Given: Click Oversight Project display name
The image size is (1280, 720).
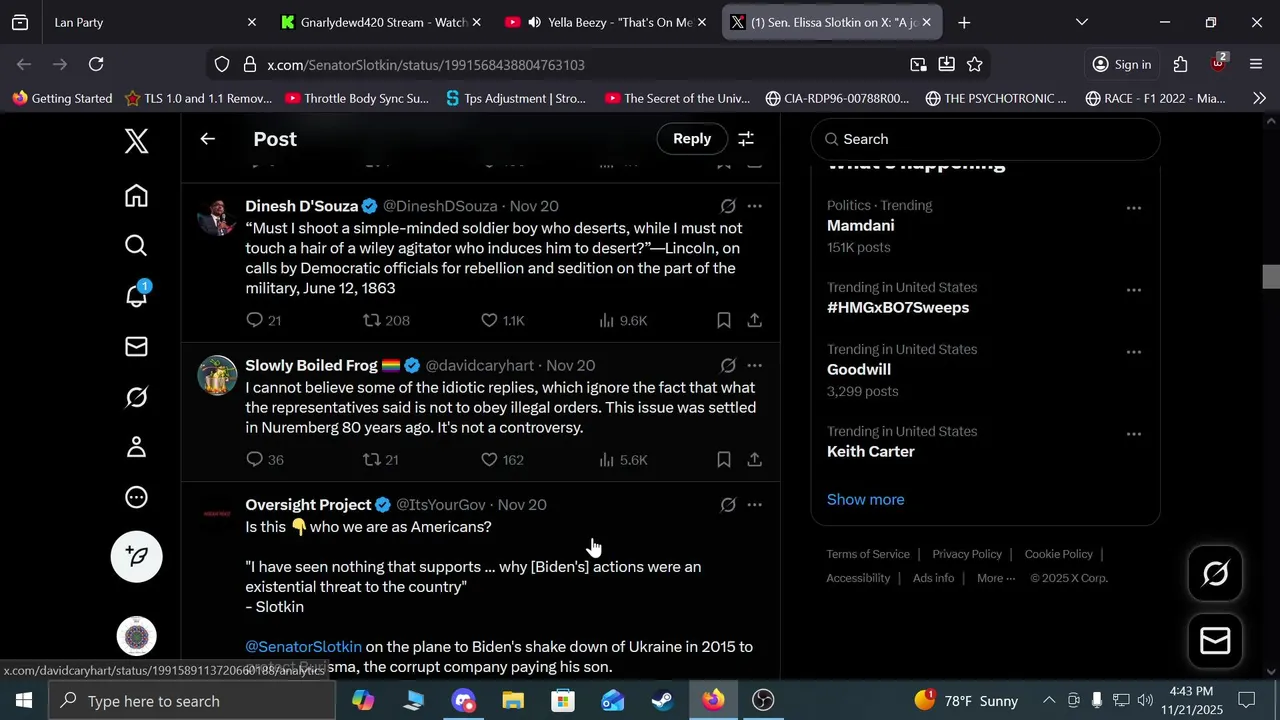Looking at the screenshot, I should tap(308, 505).
